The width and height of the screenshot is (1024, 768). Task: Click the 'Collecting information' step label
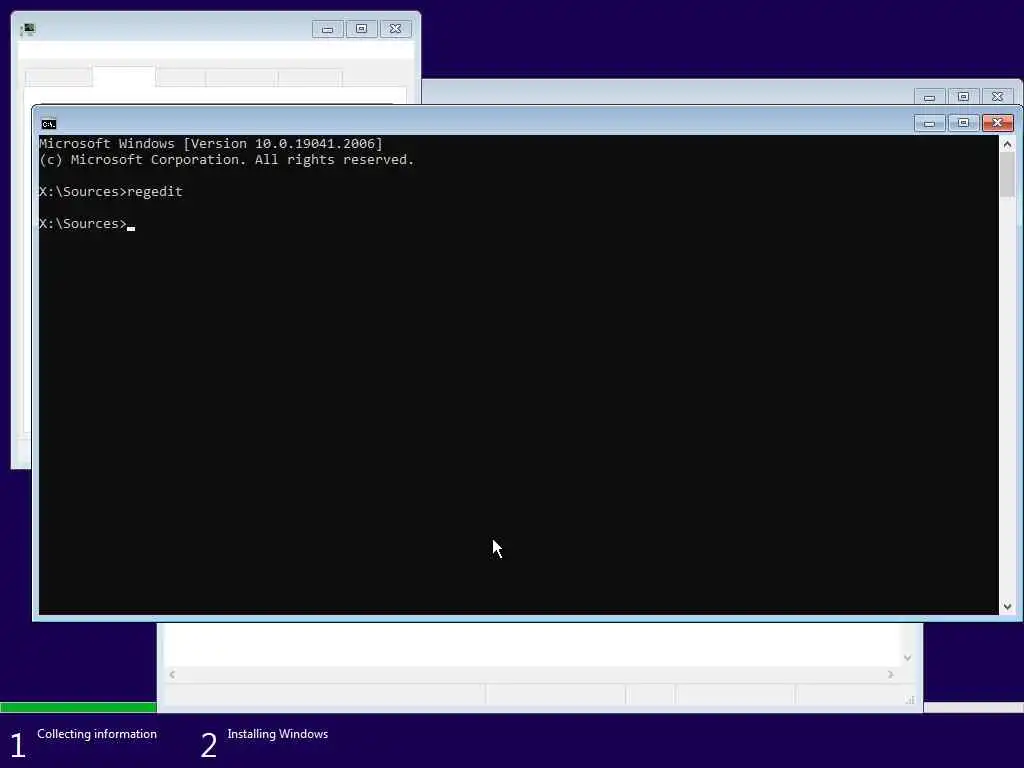[x=97, y=734]
